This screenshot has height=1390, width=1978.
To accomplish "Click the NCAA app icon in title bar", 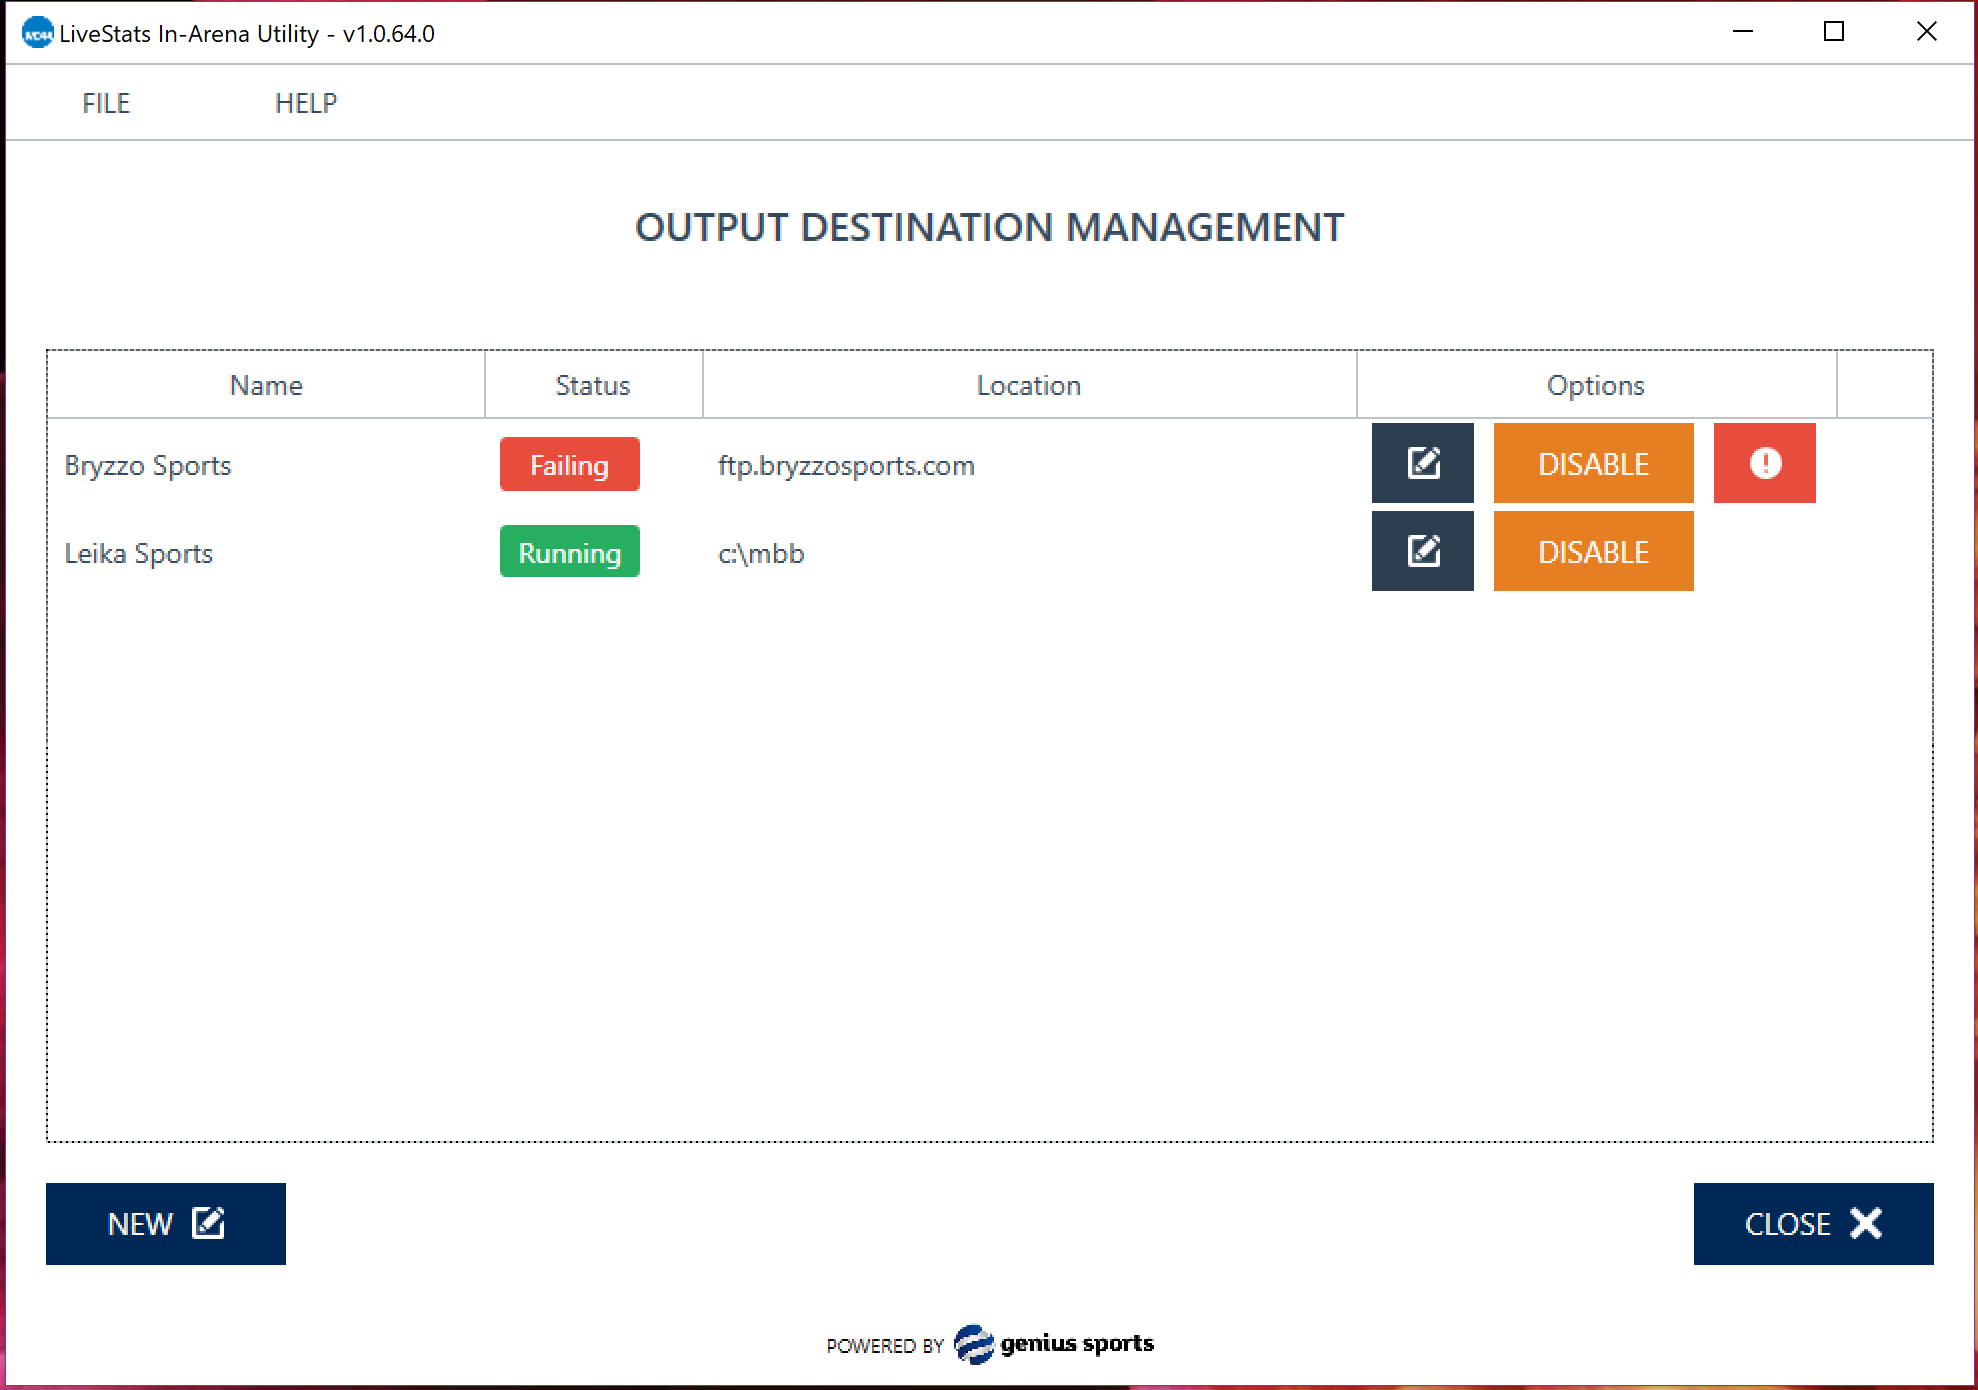I will [37, 33].
